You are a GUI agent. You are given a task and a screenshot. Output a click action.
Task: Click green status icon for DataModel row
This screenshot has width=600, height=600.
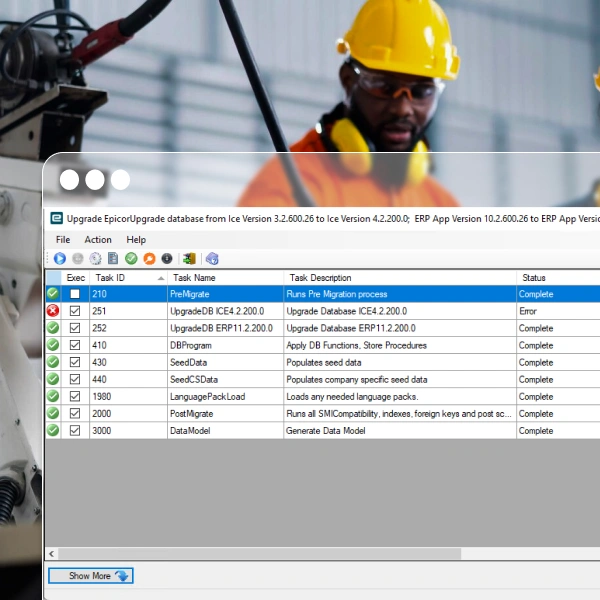(x=53, y=430)
